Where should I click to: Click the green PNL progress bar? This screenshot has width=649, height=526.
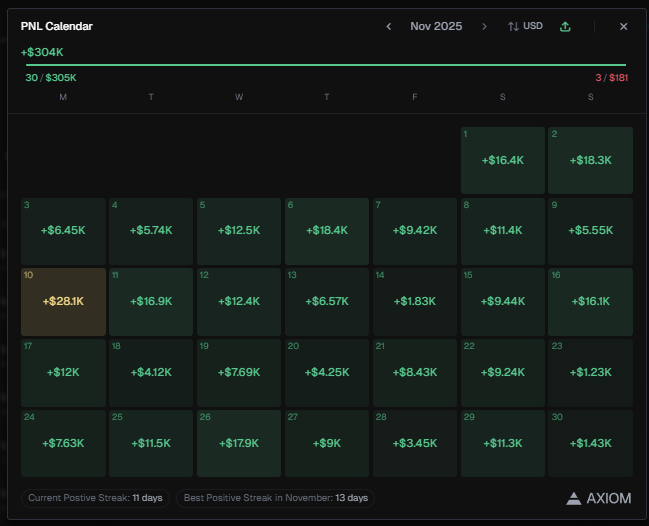326,65
